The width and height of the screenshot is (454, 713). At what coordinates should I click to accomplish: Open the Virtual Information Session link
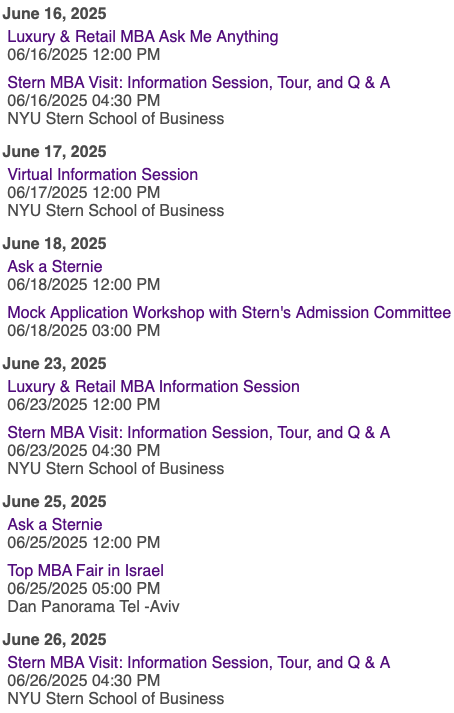[103, 174]
